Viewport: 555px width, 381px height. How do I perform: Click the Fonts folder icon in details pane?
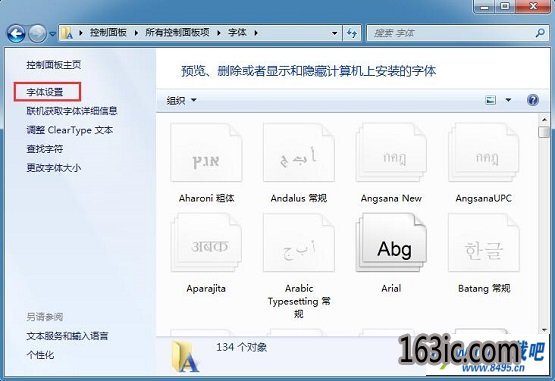tap(185, 356)
